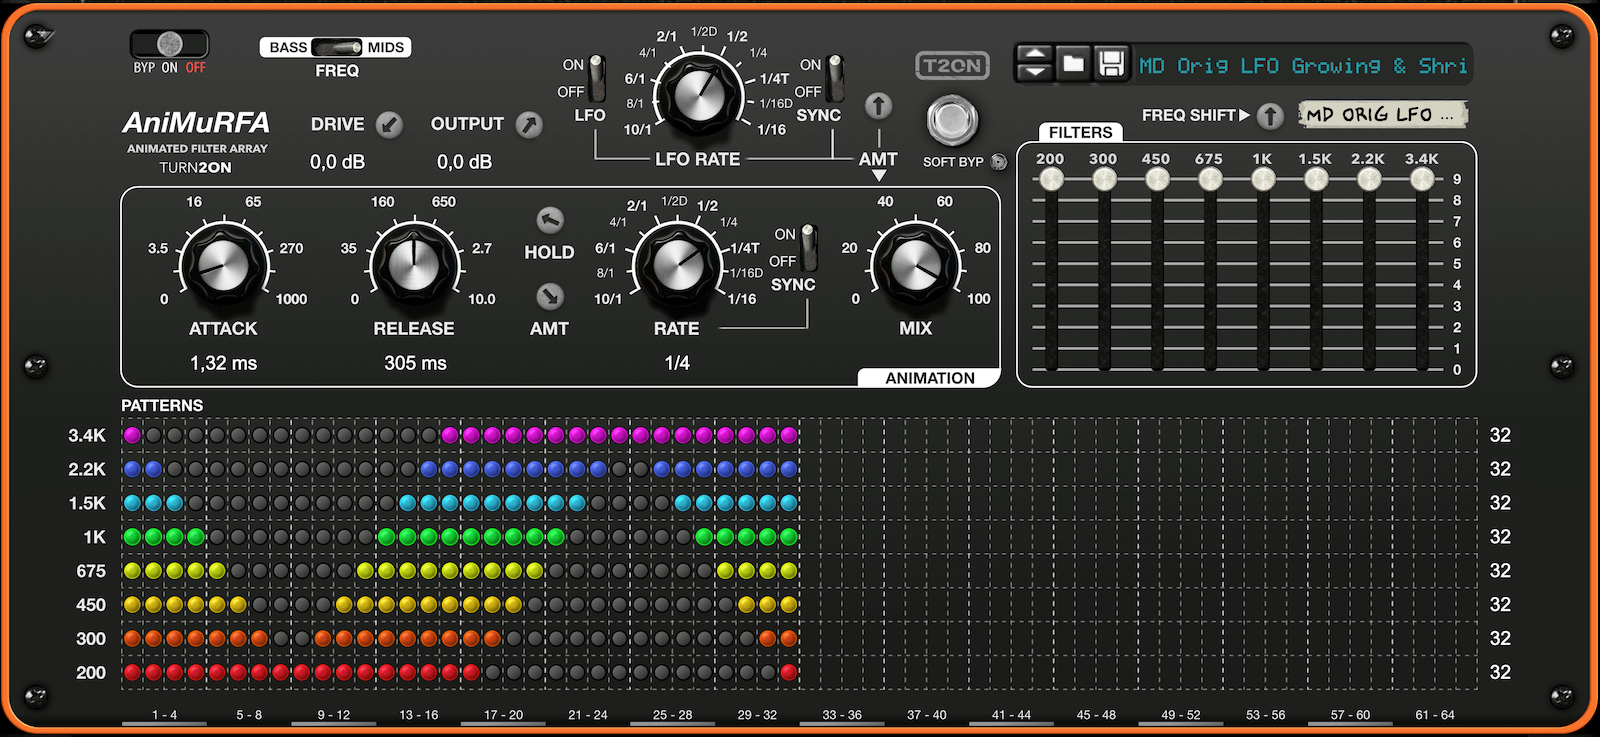The width and height of the screenshot is (1600, 737).
Task: Select pattern steps page 1 - 4
Action: tap(164, 716)
